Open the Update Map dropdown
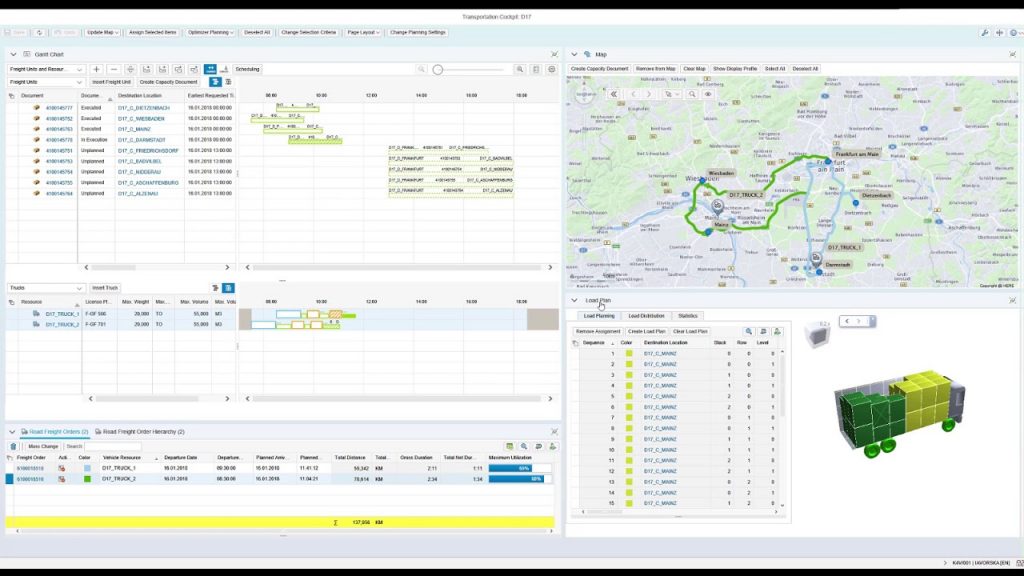This screenshot has width=1024, height=576. point(102,32)
